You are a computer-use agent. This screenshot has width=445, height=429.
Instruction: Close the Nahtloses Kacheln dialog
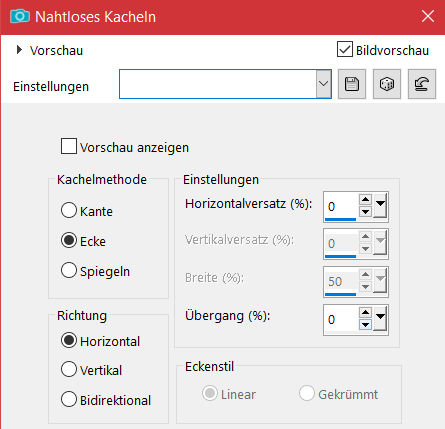tap(428, 16)
